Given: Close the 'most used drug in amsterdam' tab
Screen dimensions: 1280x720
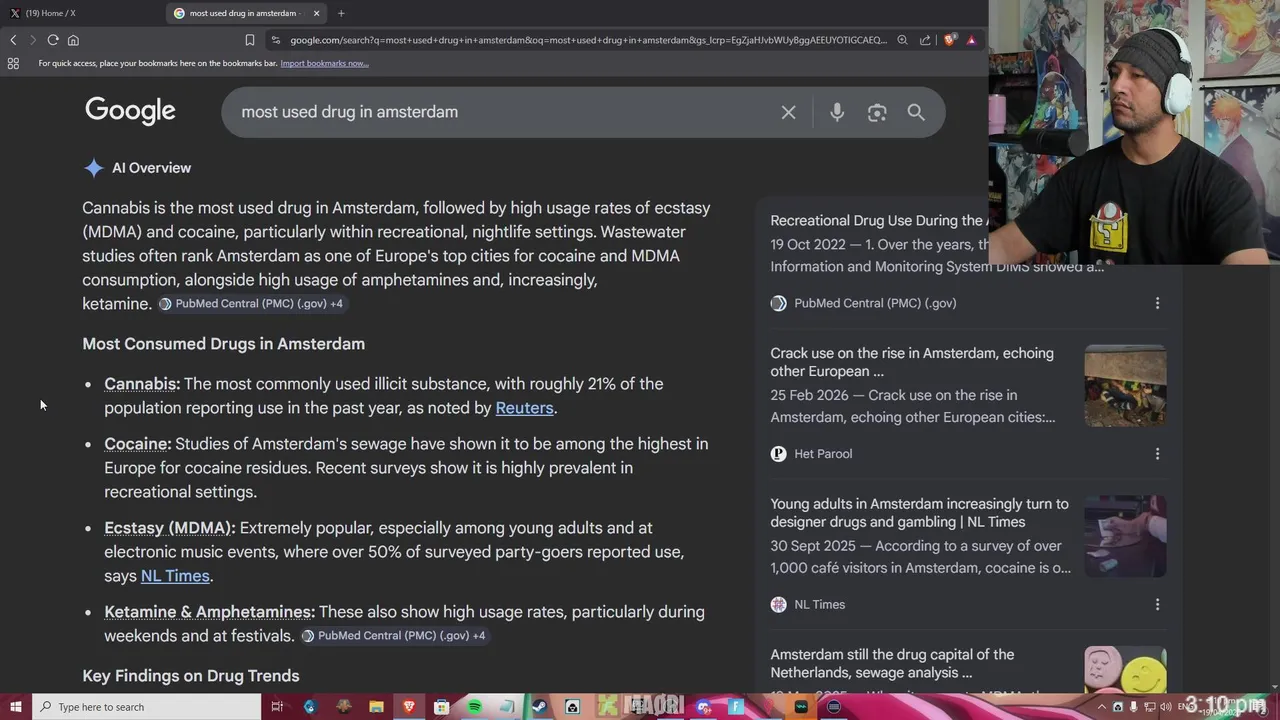Looking at the screenshot, I should (317, 13).
